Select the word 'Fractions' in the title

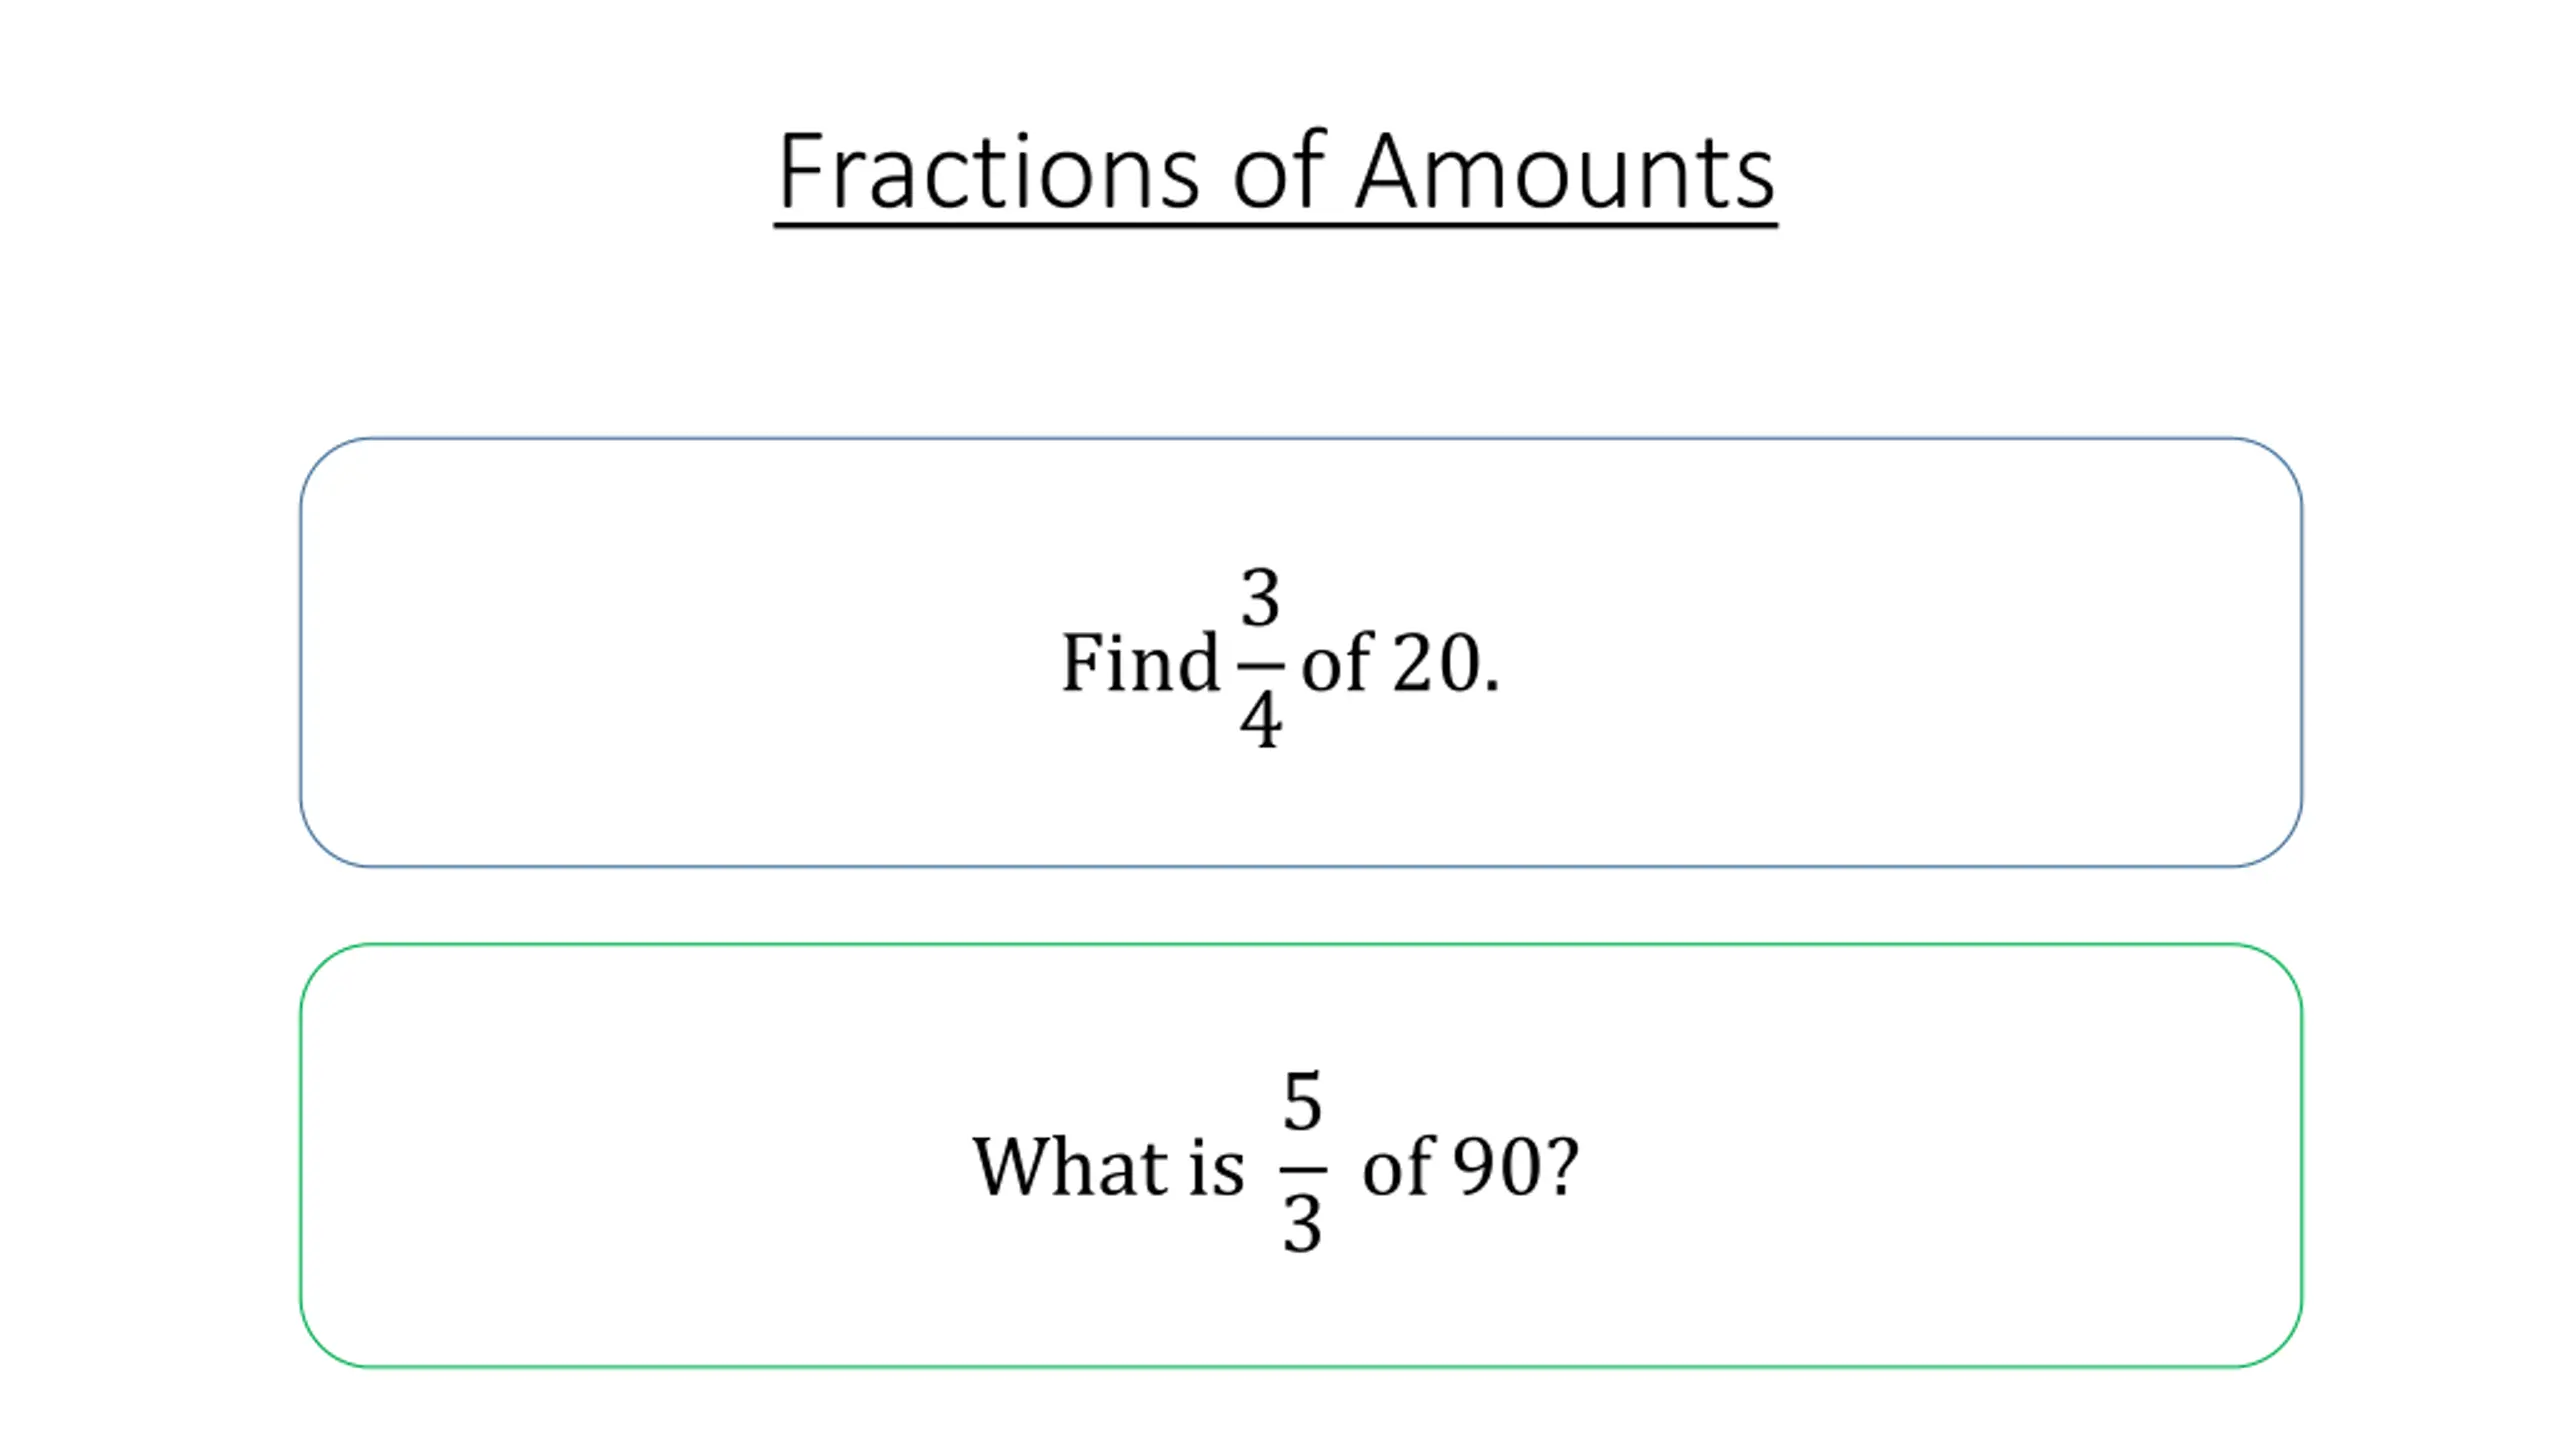coord(988,172)
